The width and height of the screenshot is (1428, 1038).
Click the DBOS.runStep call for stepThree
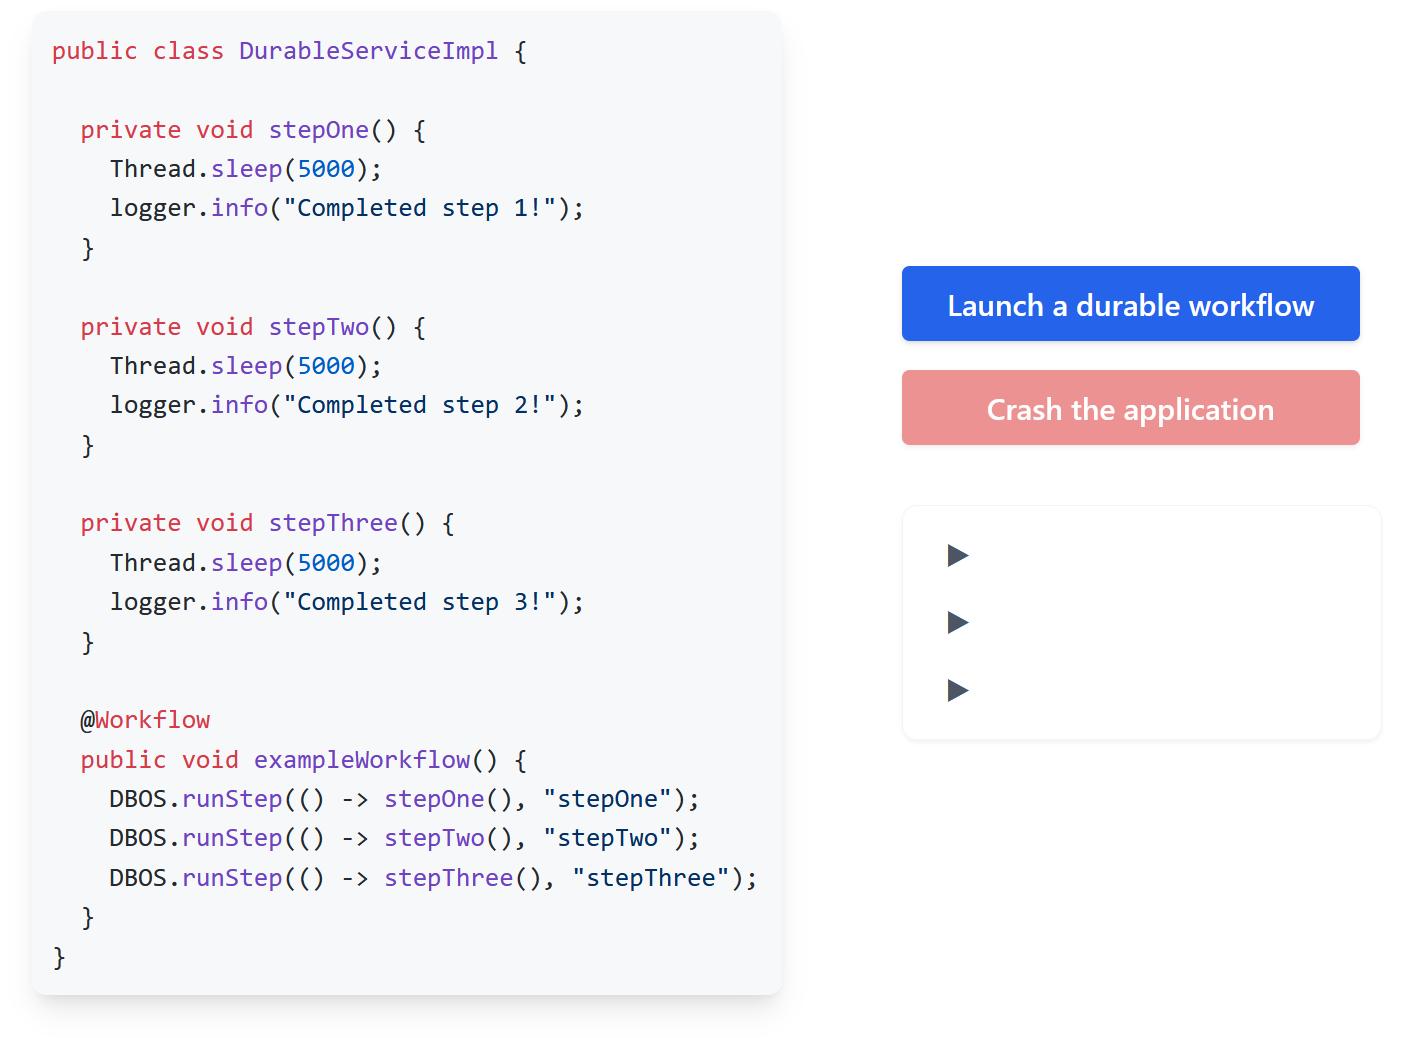click(430, 877)
